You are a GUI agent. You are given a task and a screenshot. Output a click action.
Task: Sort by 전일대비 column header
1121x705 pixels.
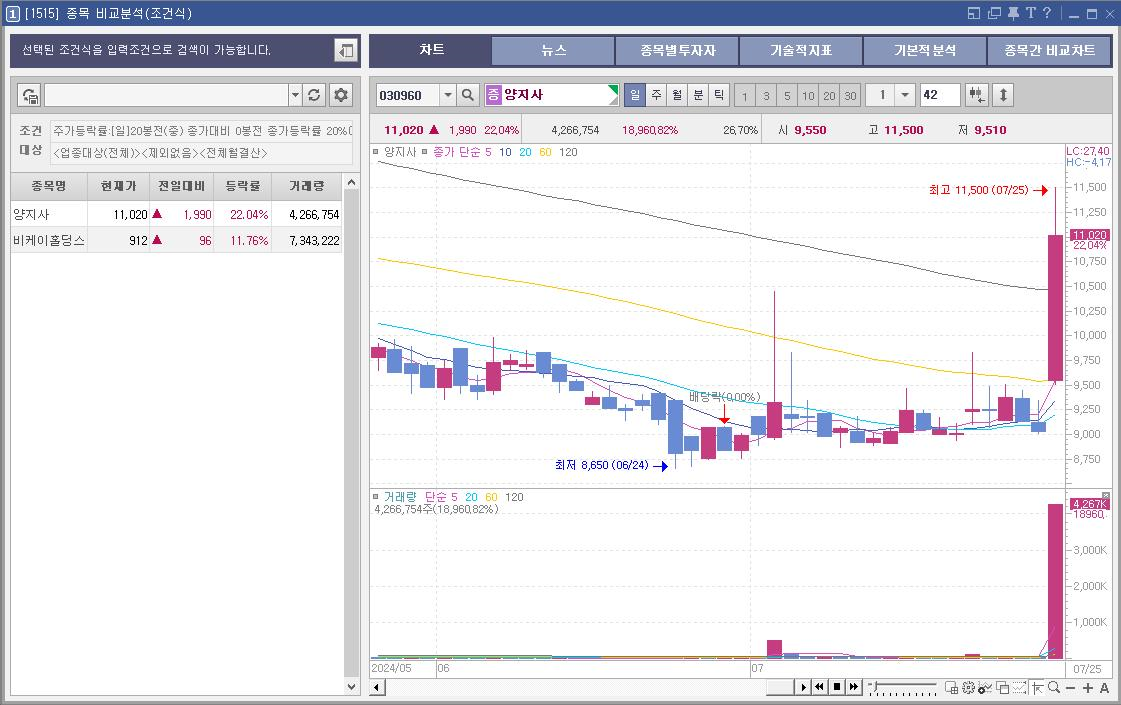182,186
